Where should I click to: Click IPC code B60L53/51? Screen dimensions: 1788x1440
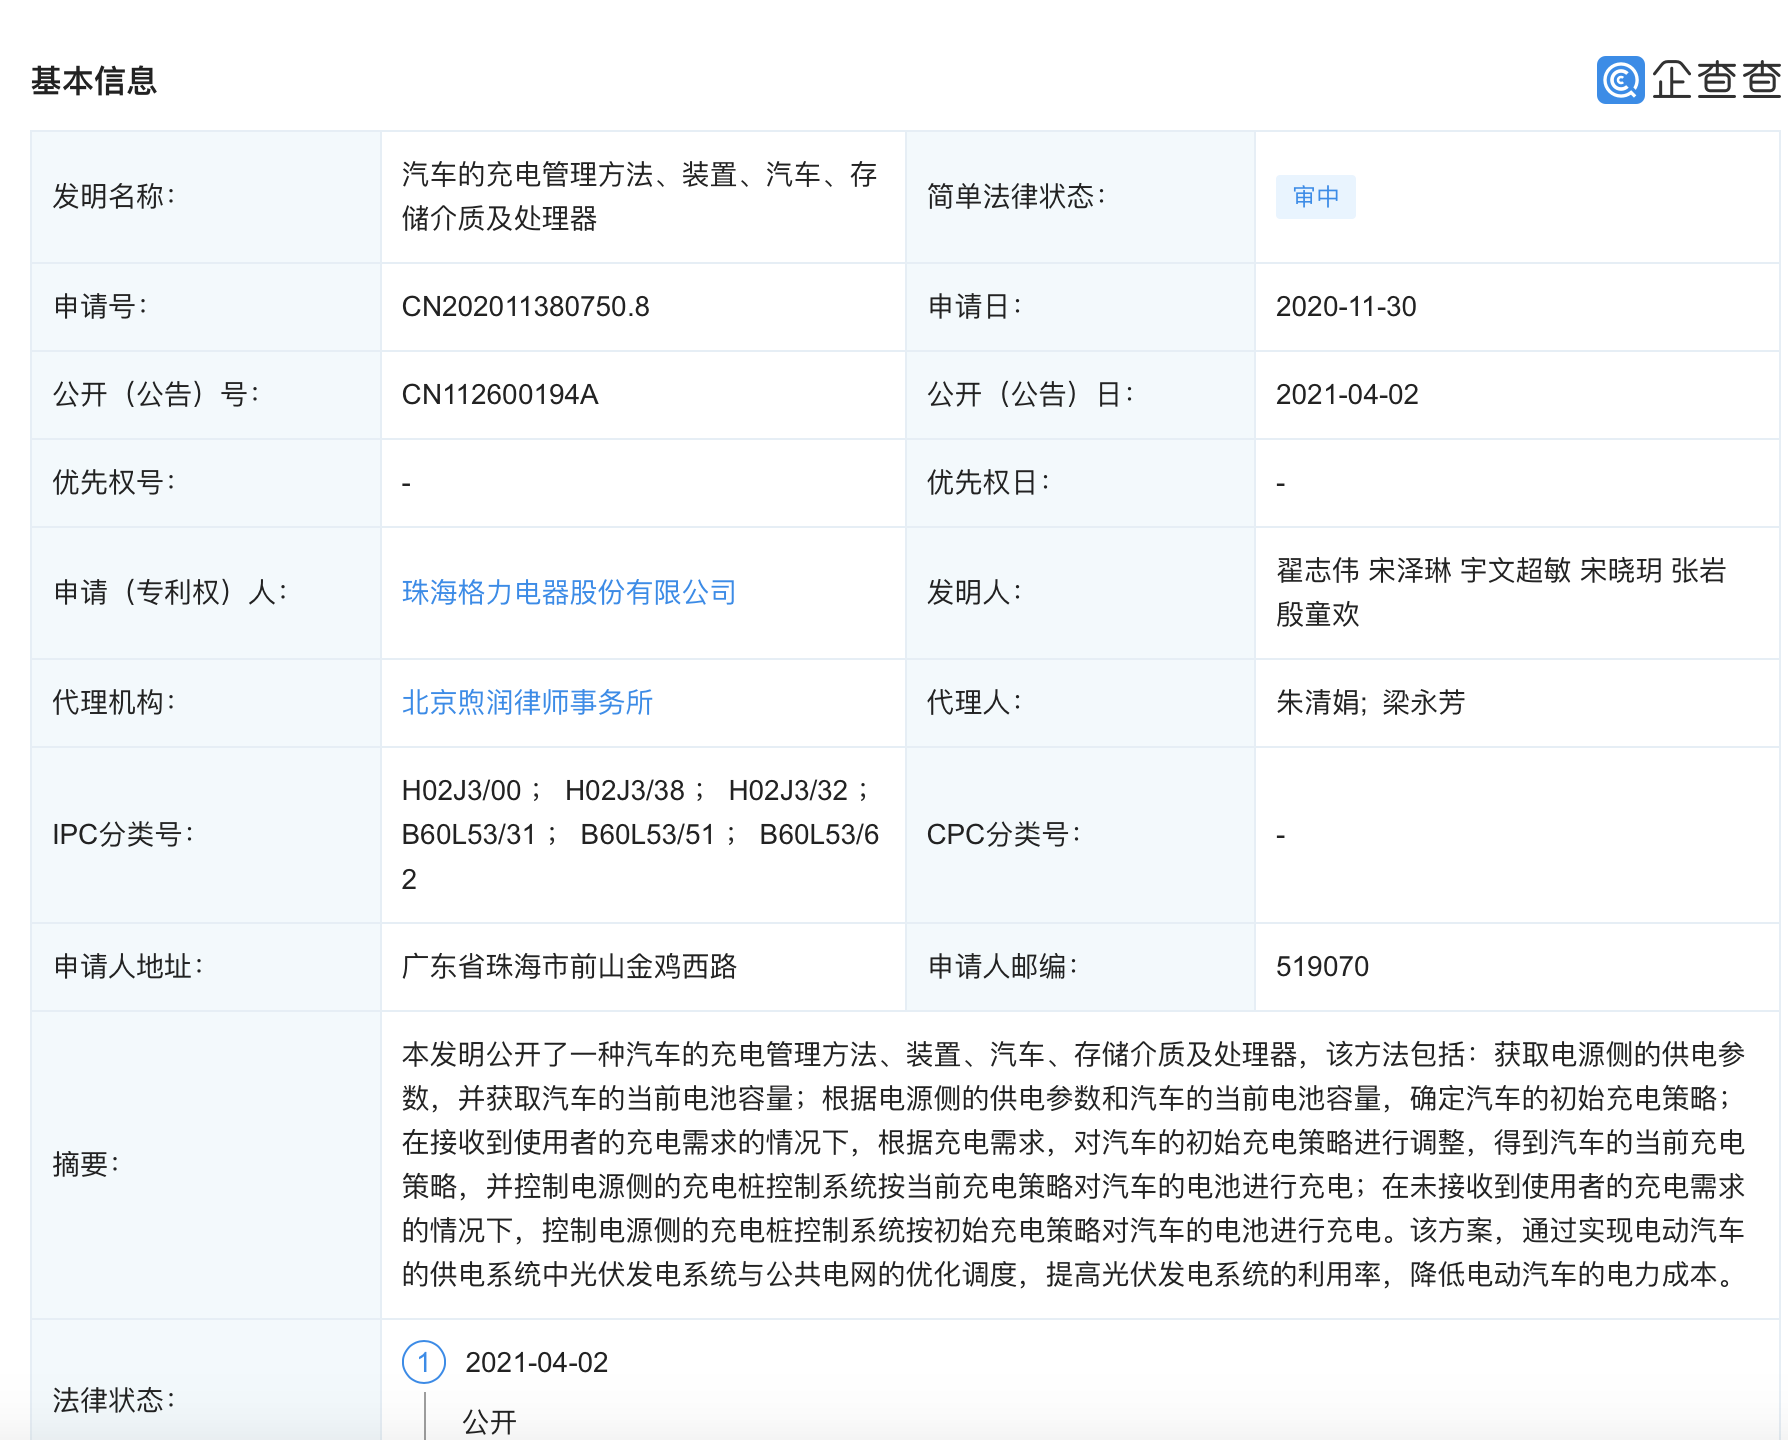click(x=648, y=835)
